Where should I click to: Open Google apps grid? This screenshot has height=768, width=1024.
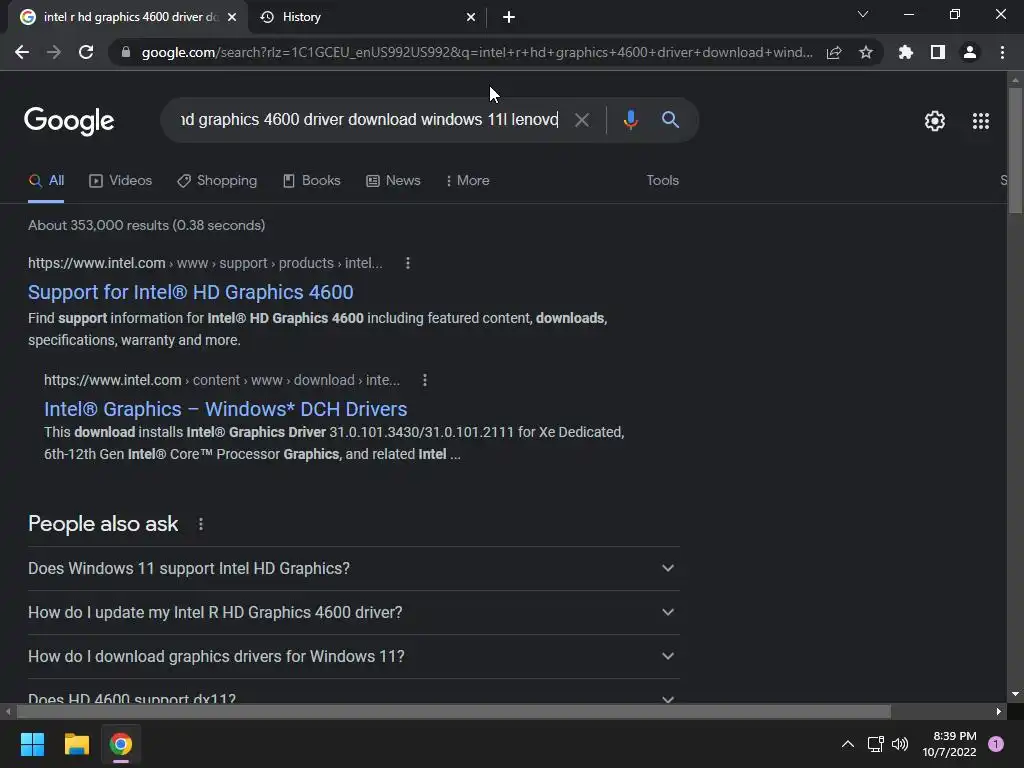click(x=981, y=121)
